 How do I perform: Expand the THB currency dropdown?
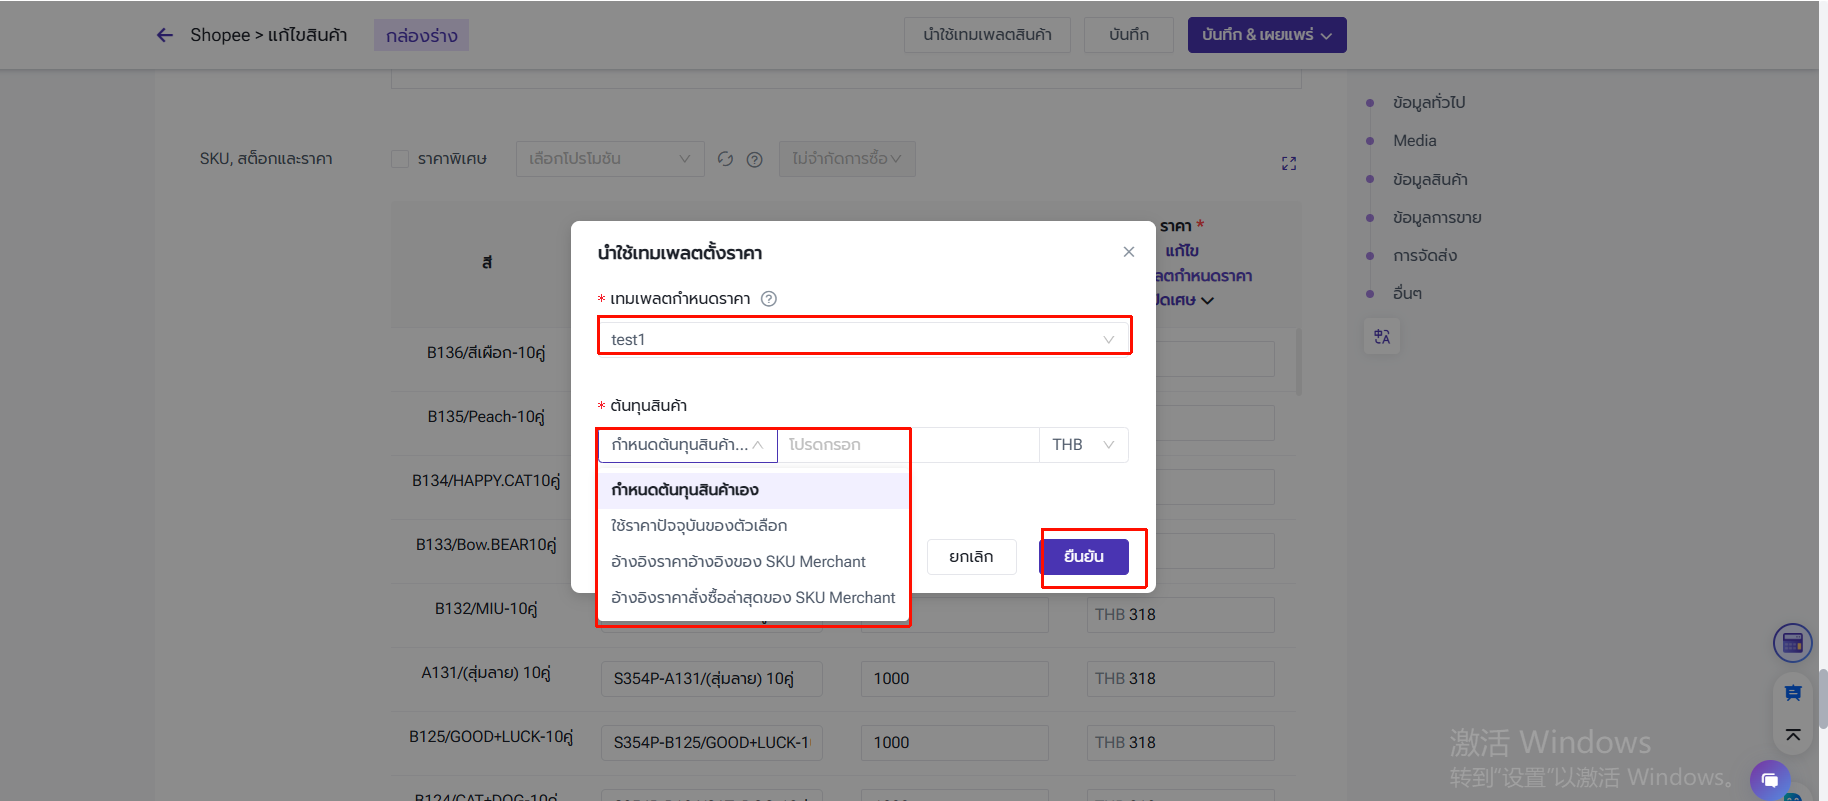point(1083,445)
